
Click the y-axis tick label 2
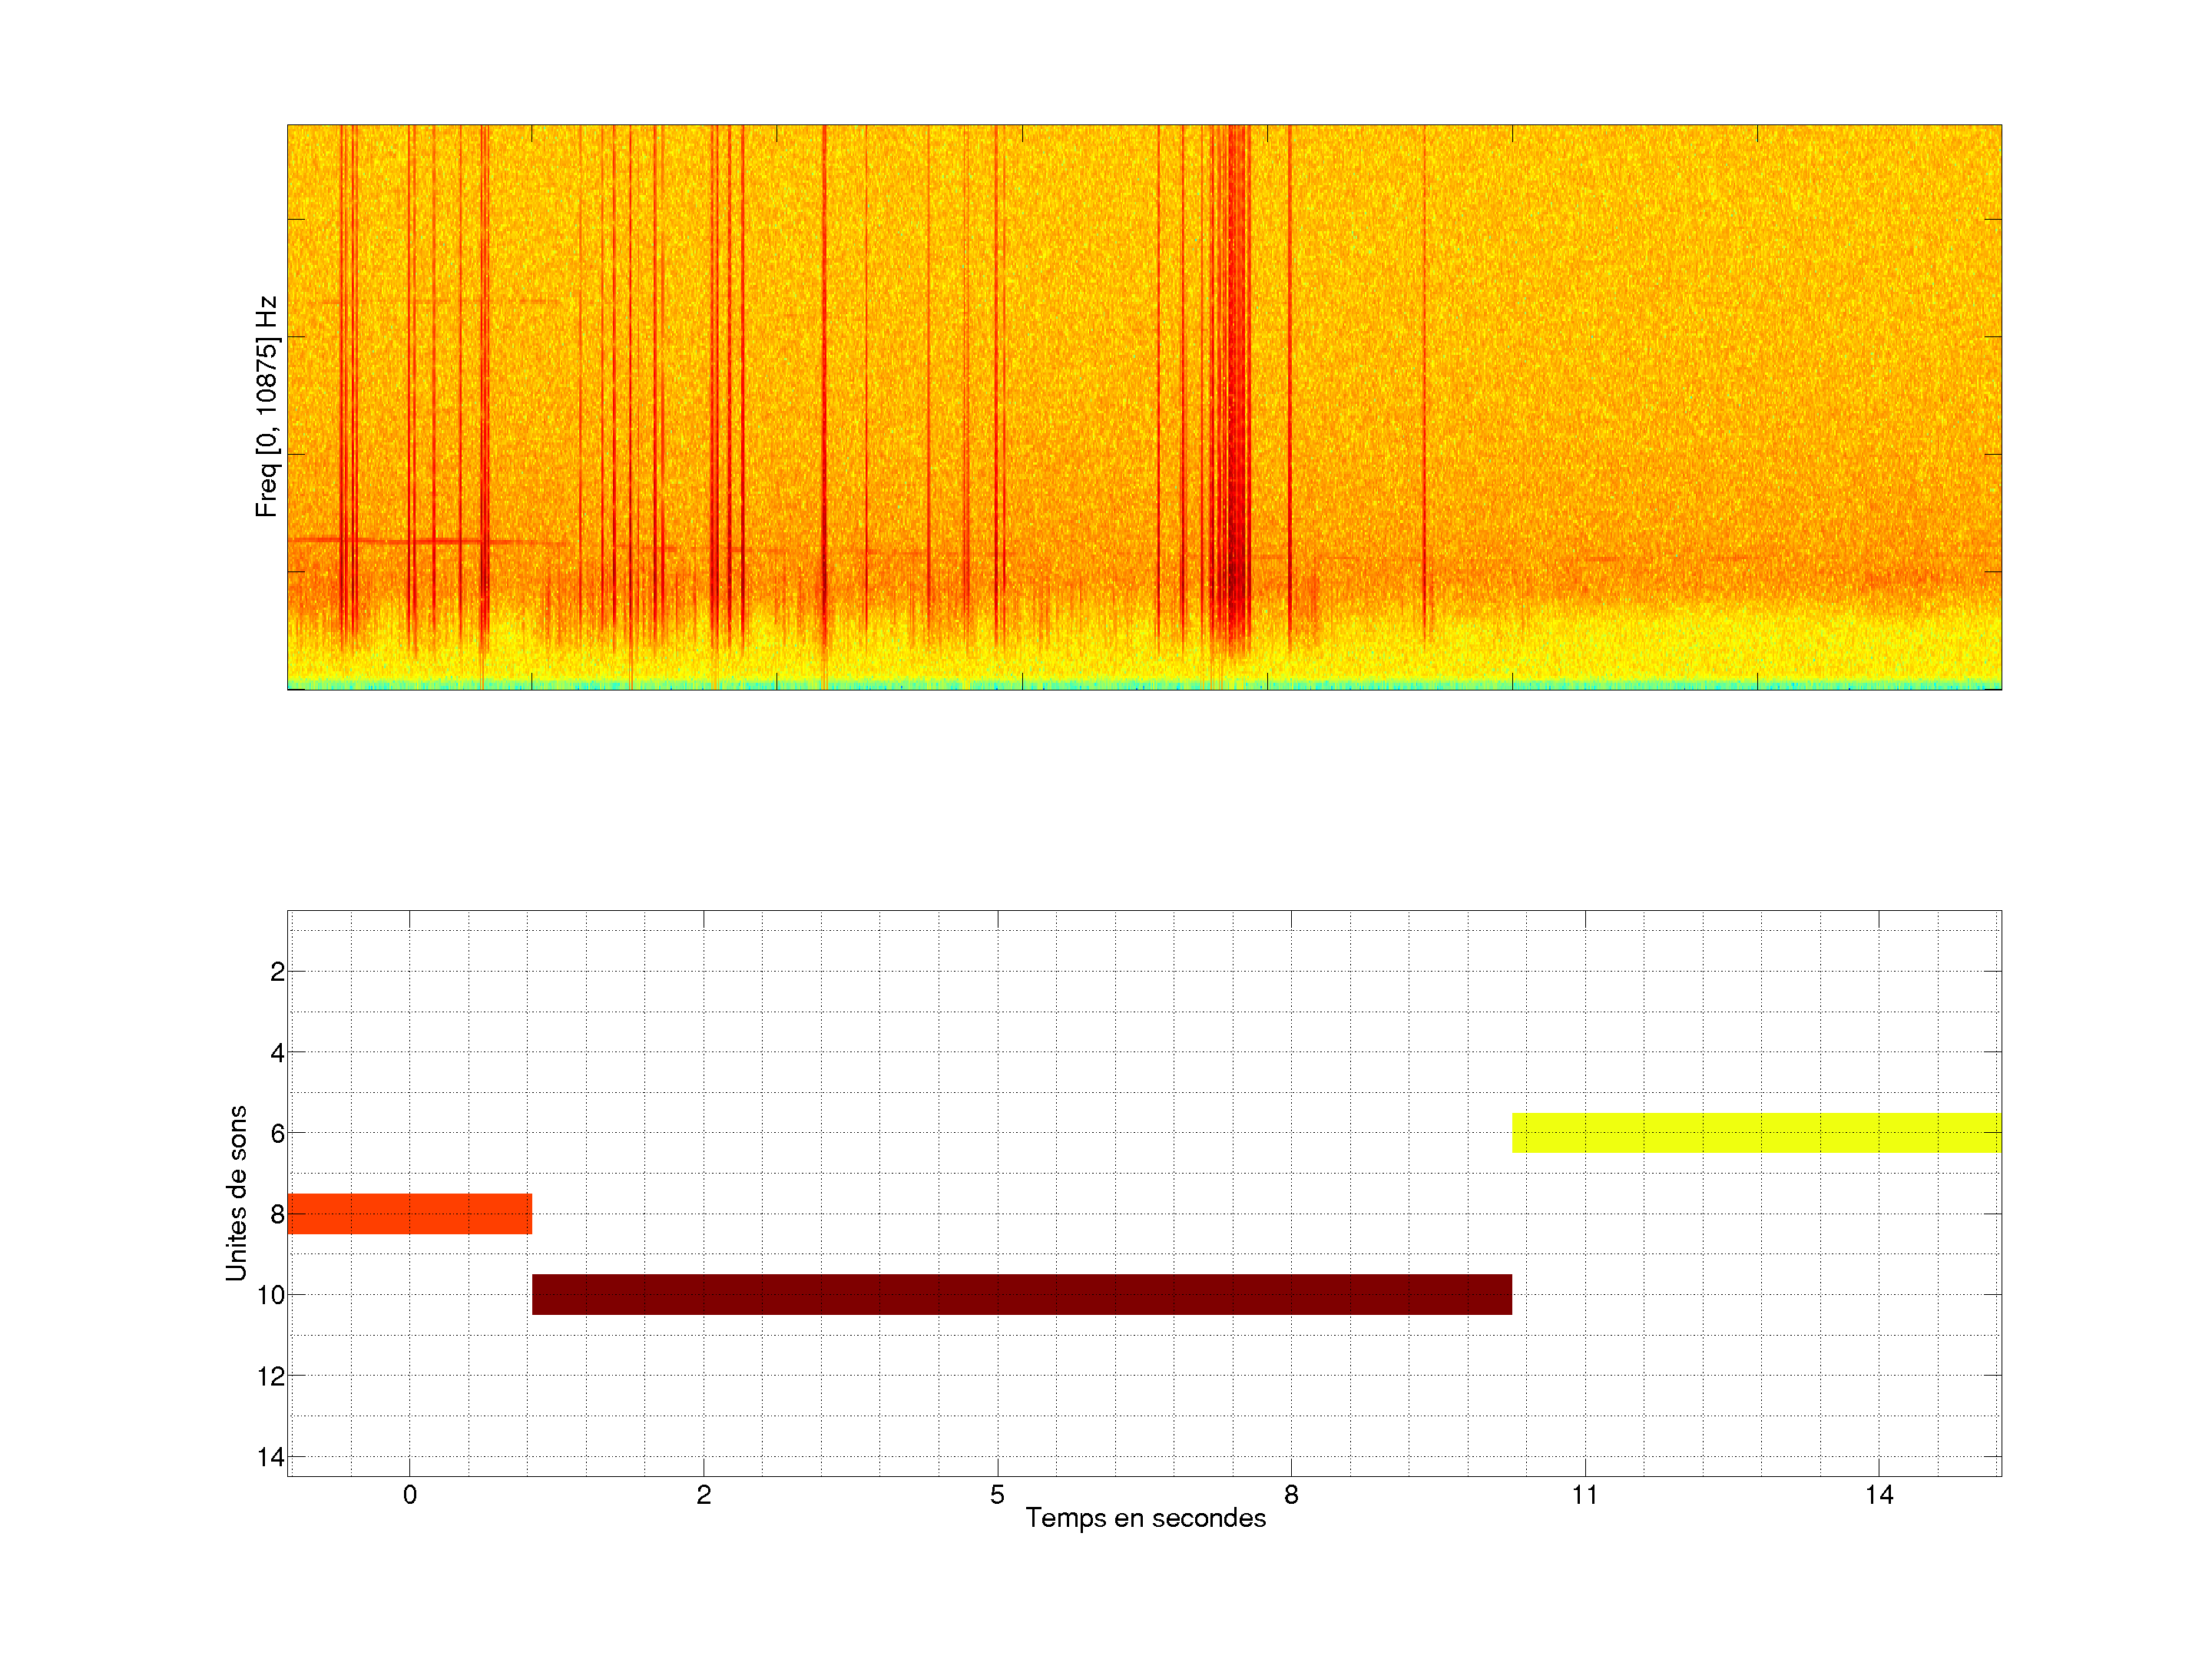tap(277, 972)
